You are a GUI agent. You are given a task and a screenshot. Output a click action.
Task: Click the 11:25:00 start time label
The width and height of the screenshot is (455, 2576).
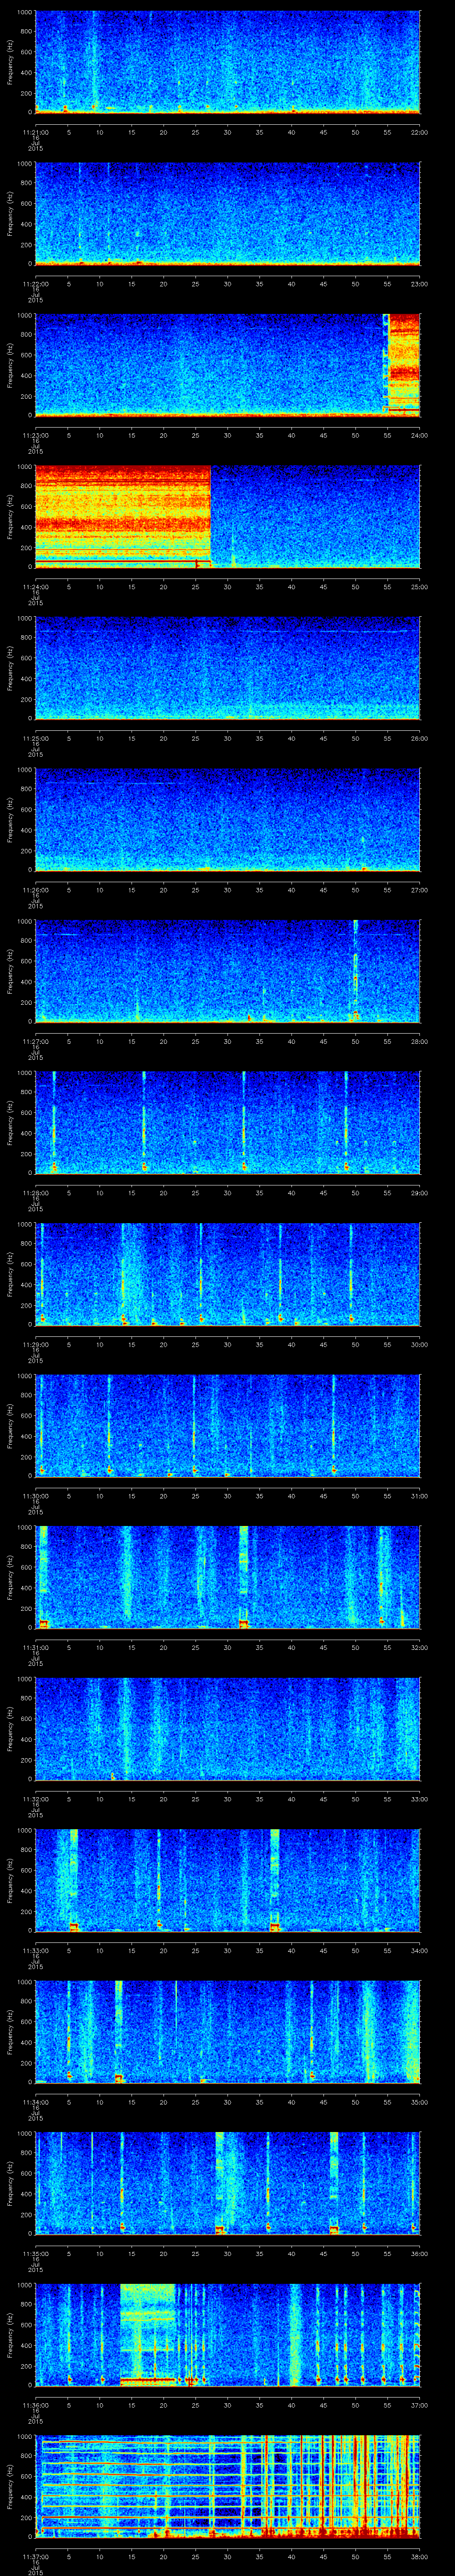tap(35, 738)
